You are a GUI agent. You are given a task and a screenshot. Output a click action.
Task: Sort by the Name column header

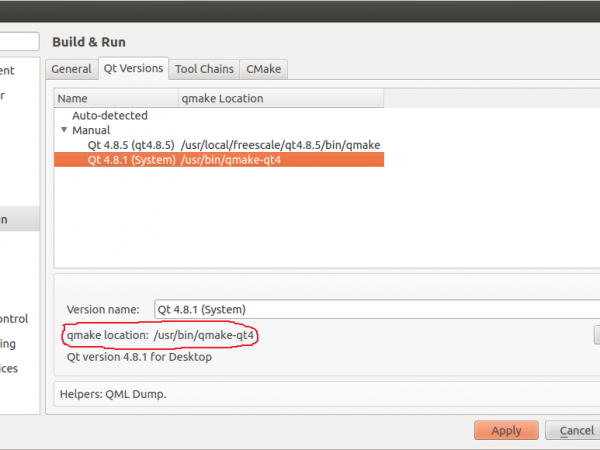click(x=115, y=98)
